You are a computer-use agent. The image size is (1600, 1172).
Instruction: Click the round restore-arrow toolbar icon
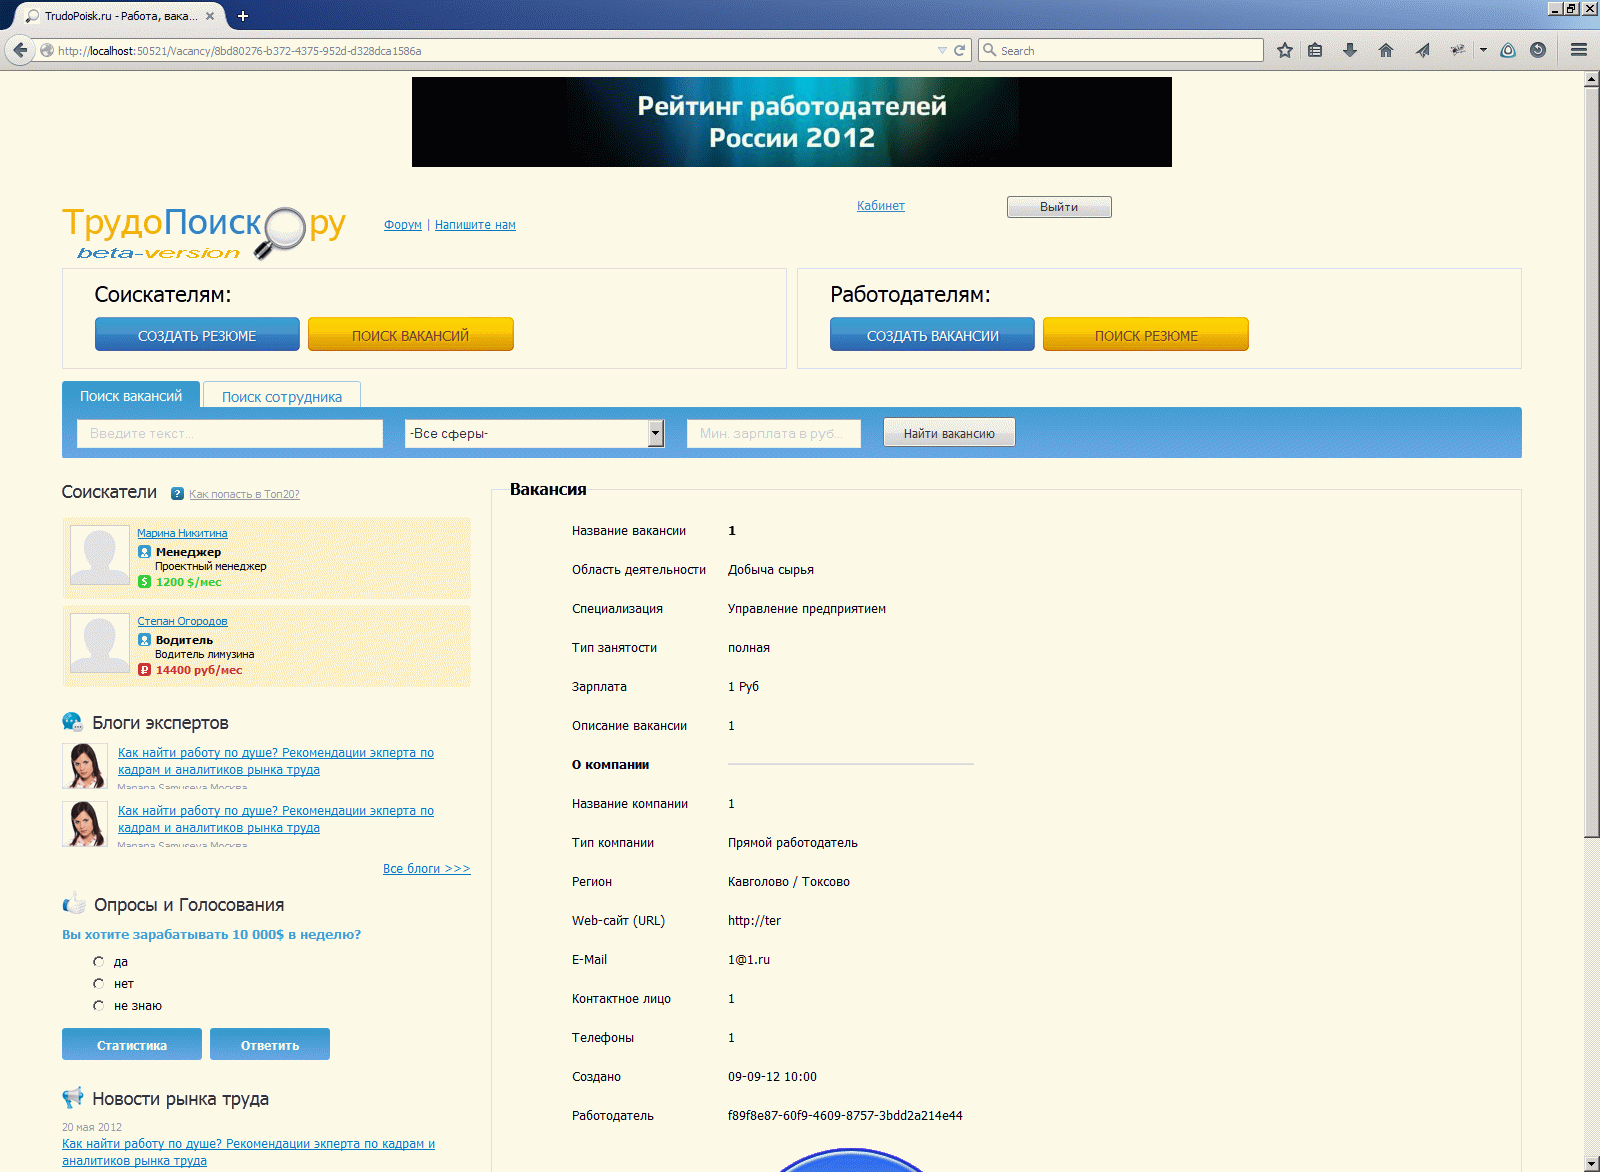pyautogui.click(x=1538, y=50)
